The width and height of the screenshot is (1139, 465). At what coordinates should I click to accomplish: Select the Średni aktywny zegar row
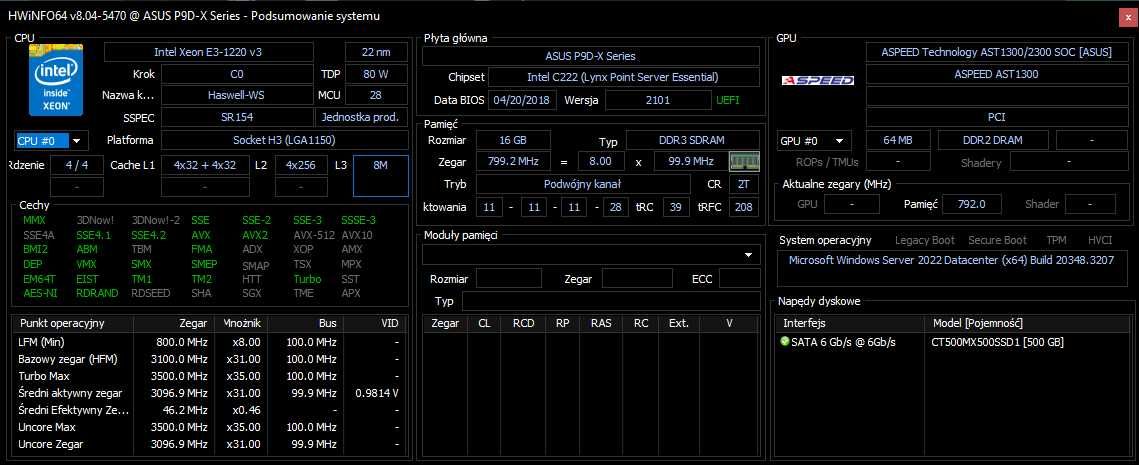pos(210,393)
